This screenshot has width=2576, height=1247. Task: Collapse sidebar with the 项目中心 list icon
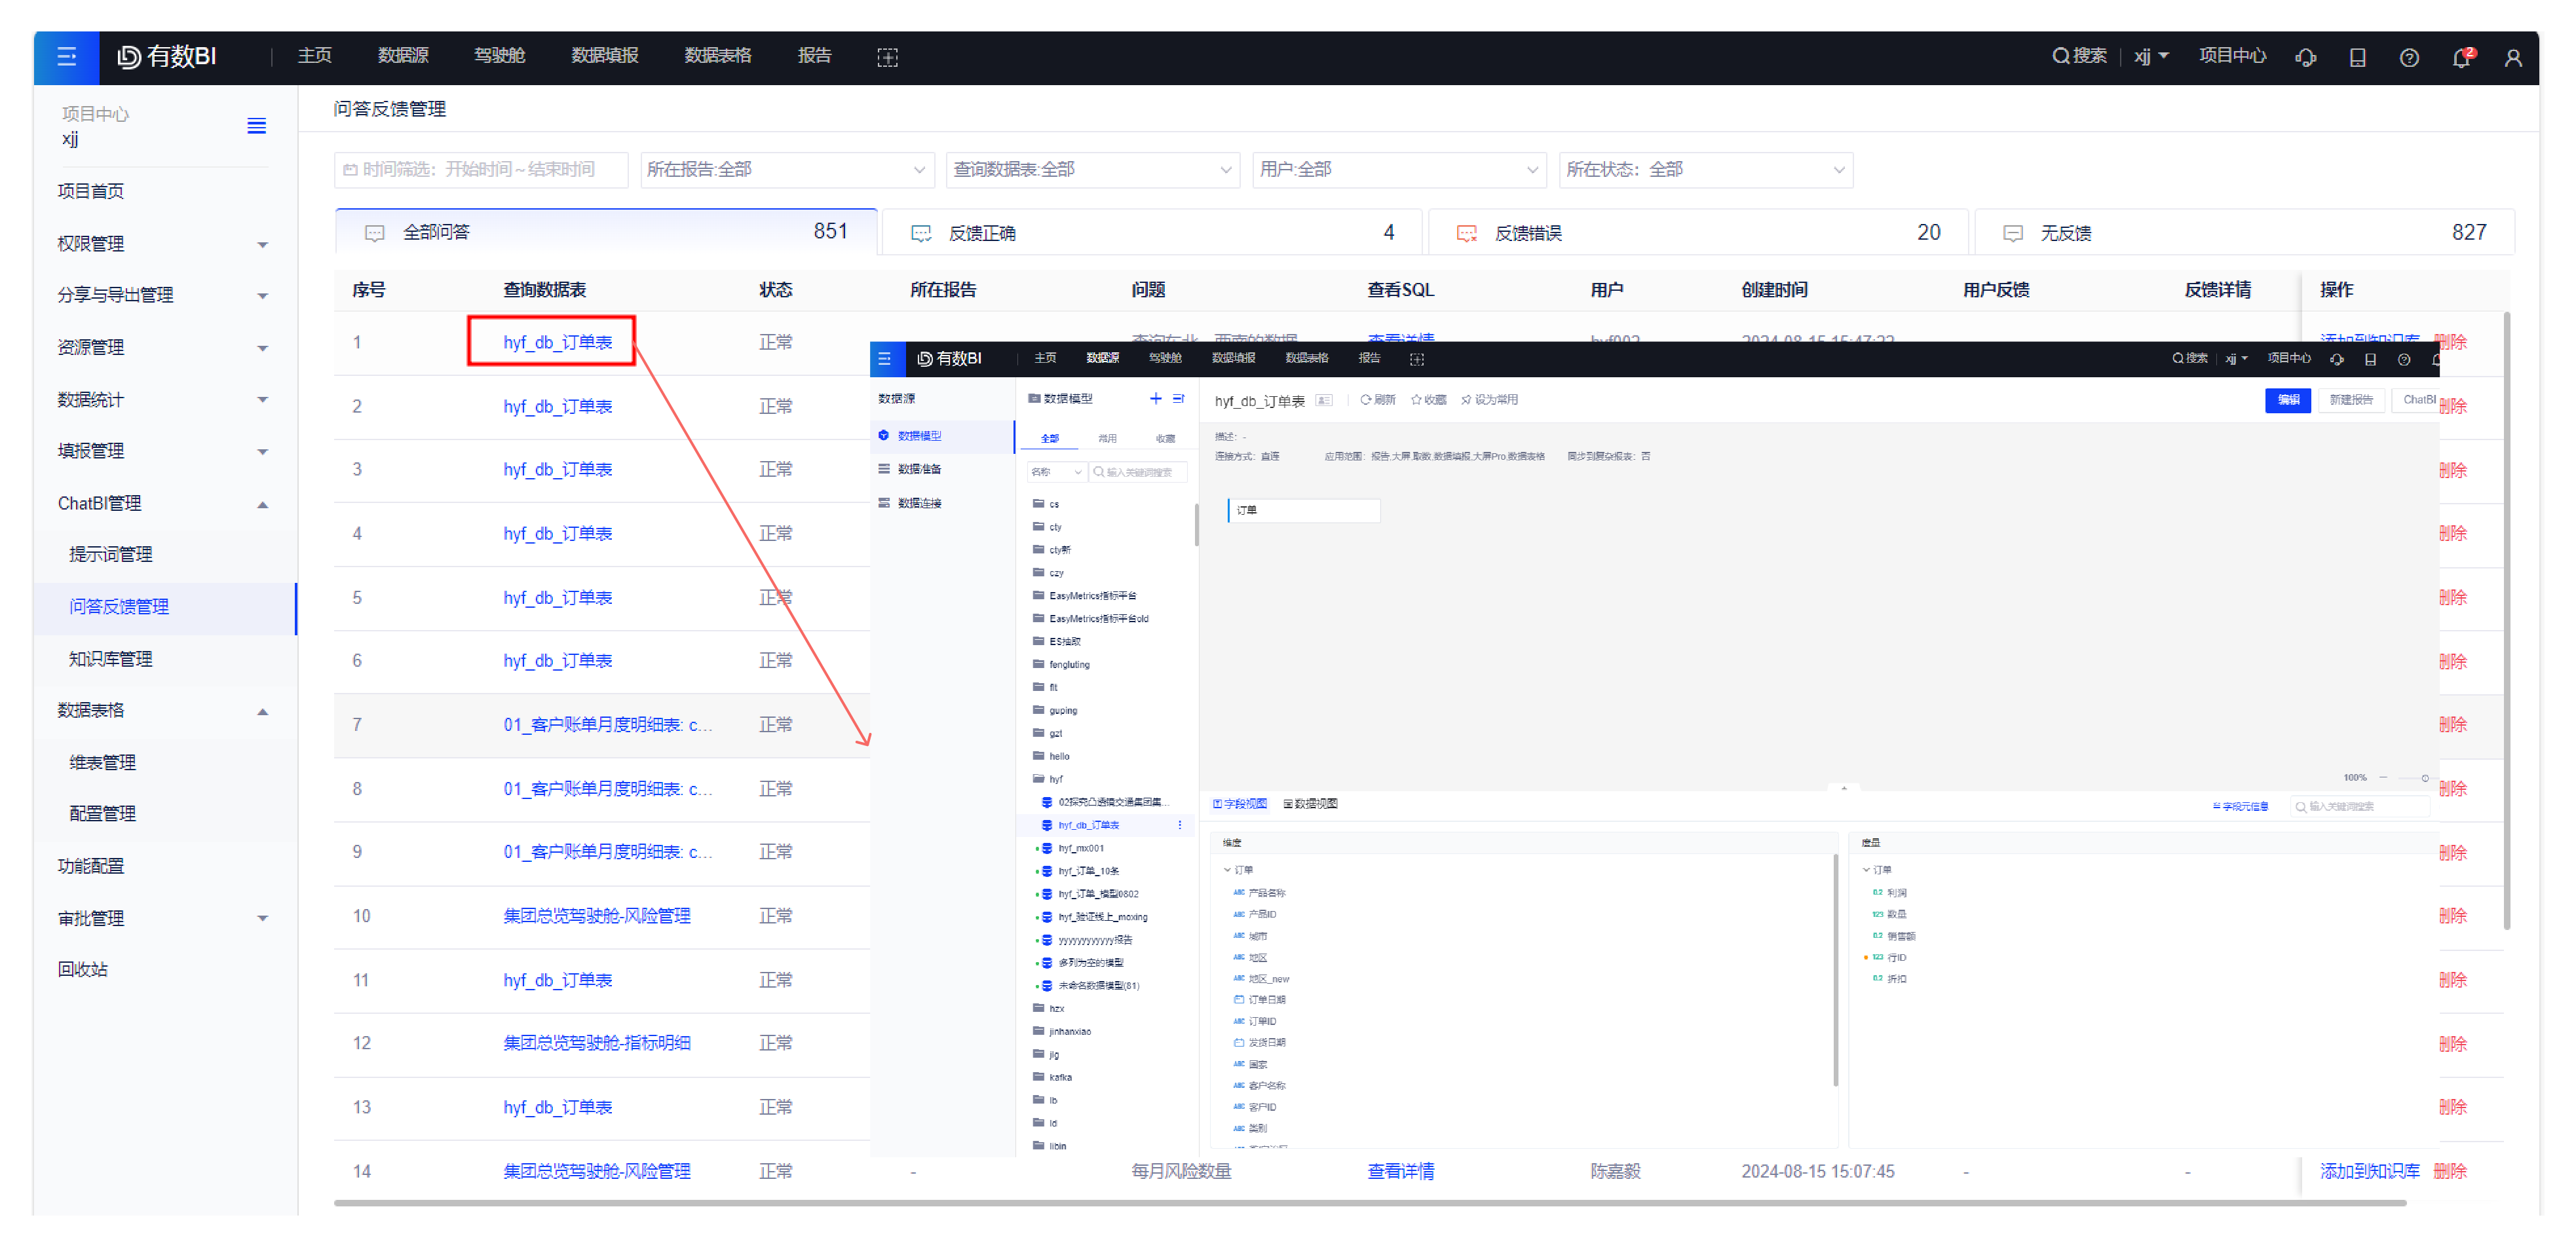(256, 126)
